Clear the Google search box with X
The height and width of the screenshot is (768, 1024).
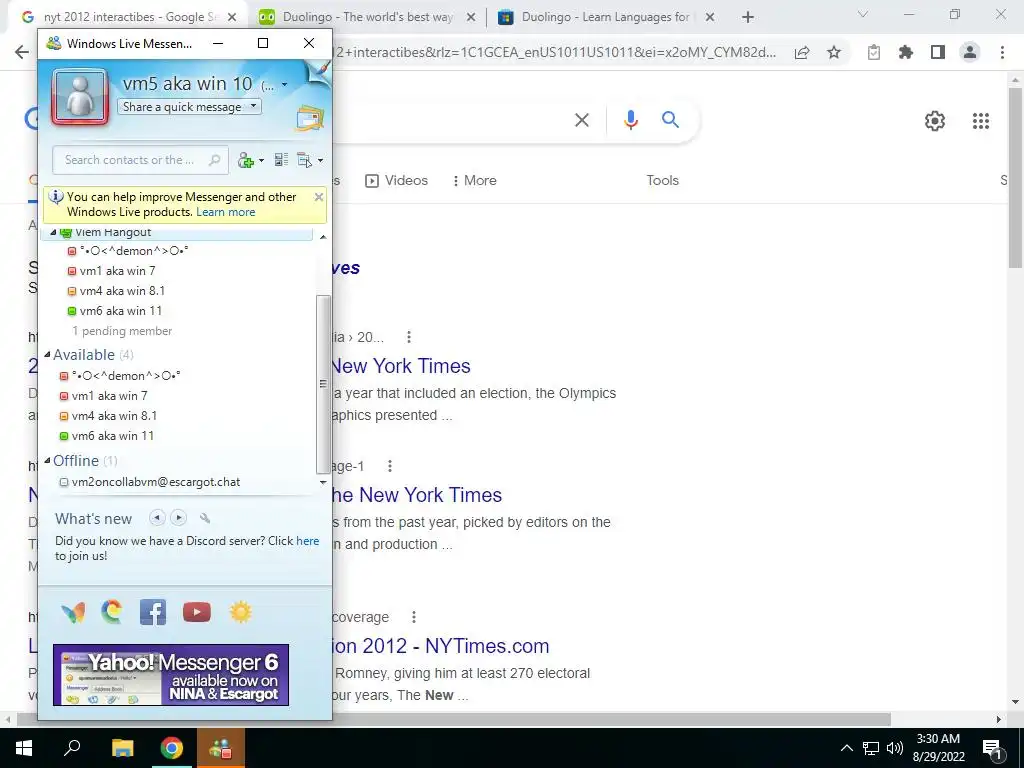(581, 120)
